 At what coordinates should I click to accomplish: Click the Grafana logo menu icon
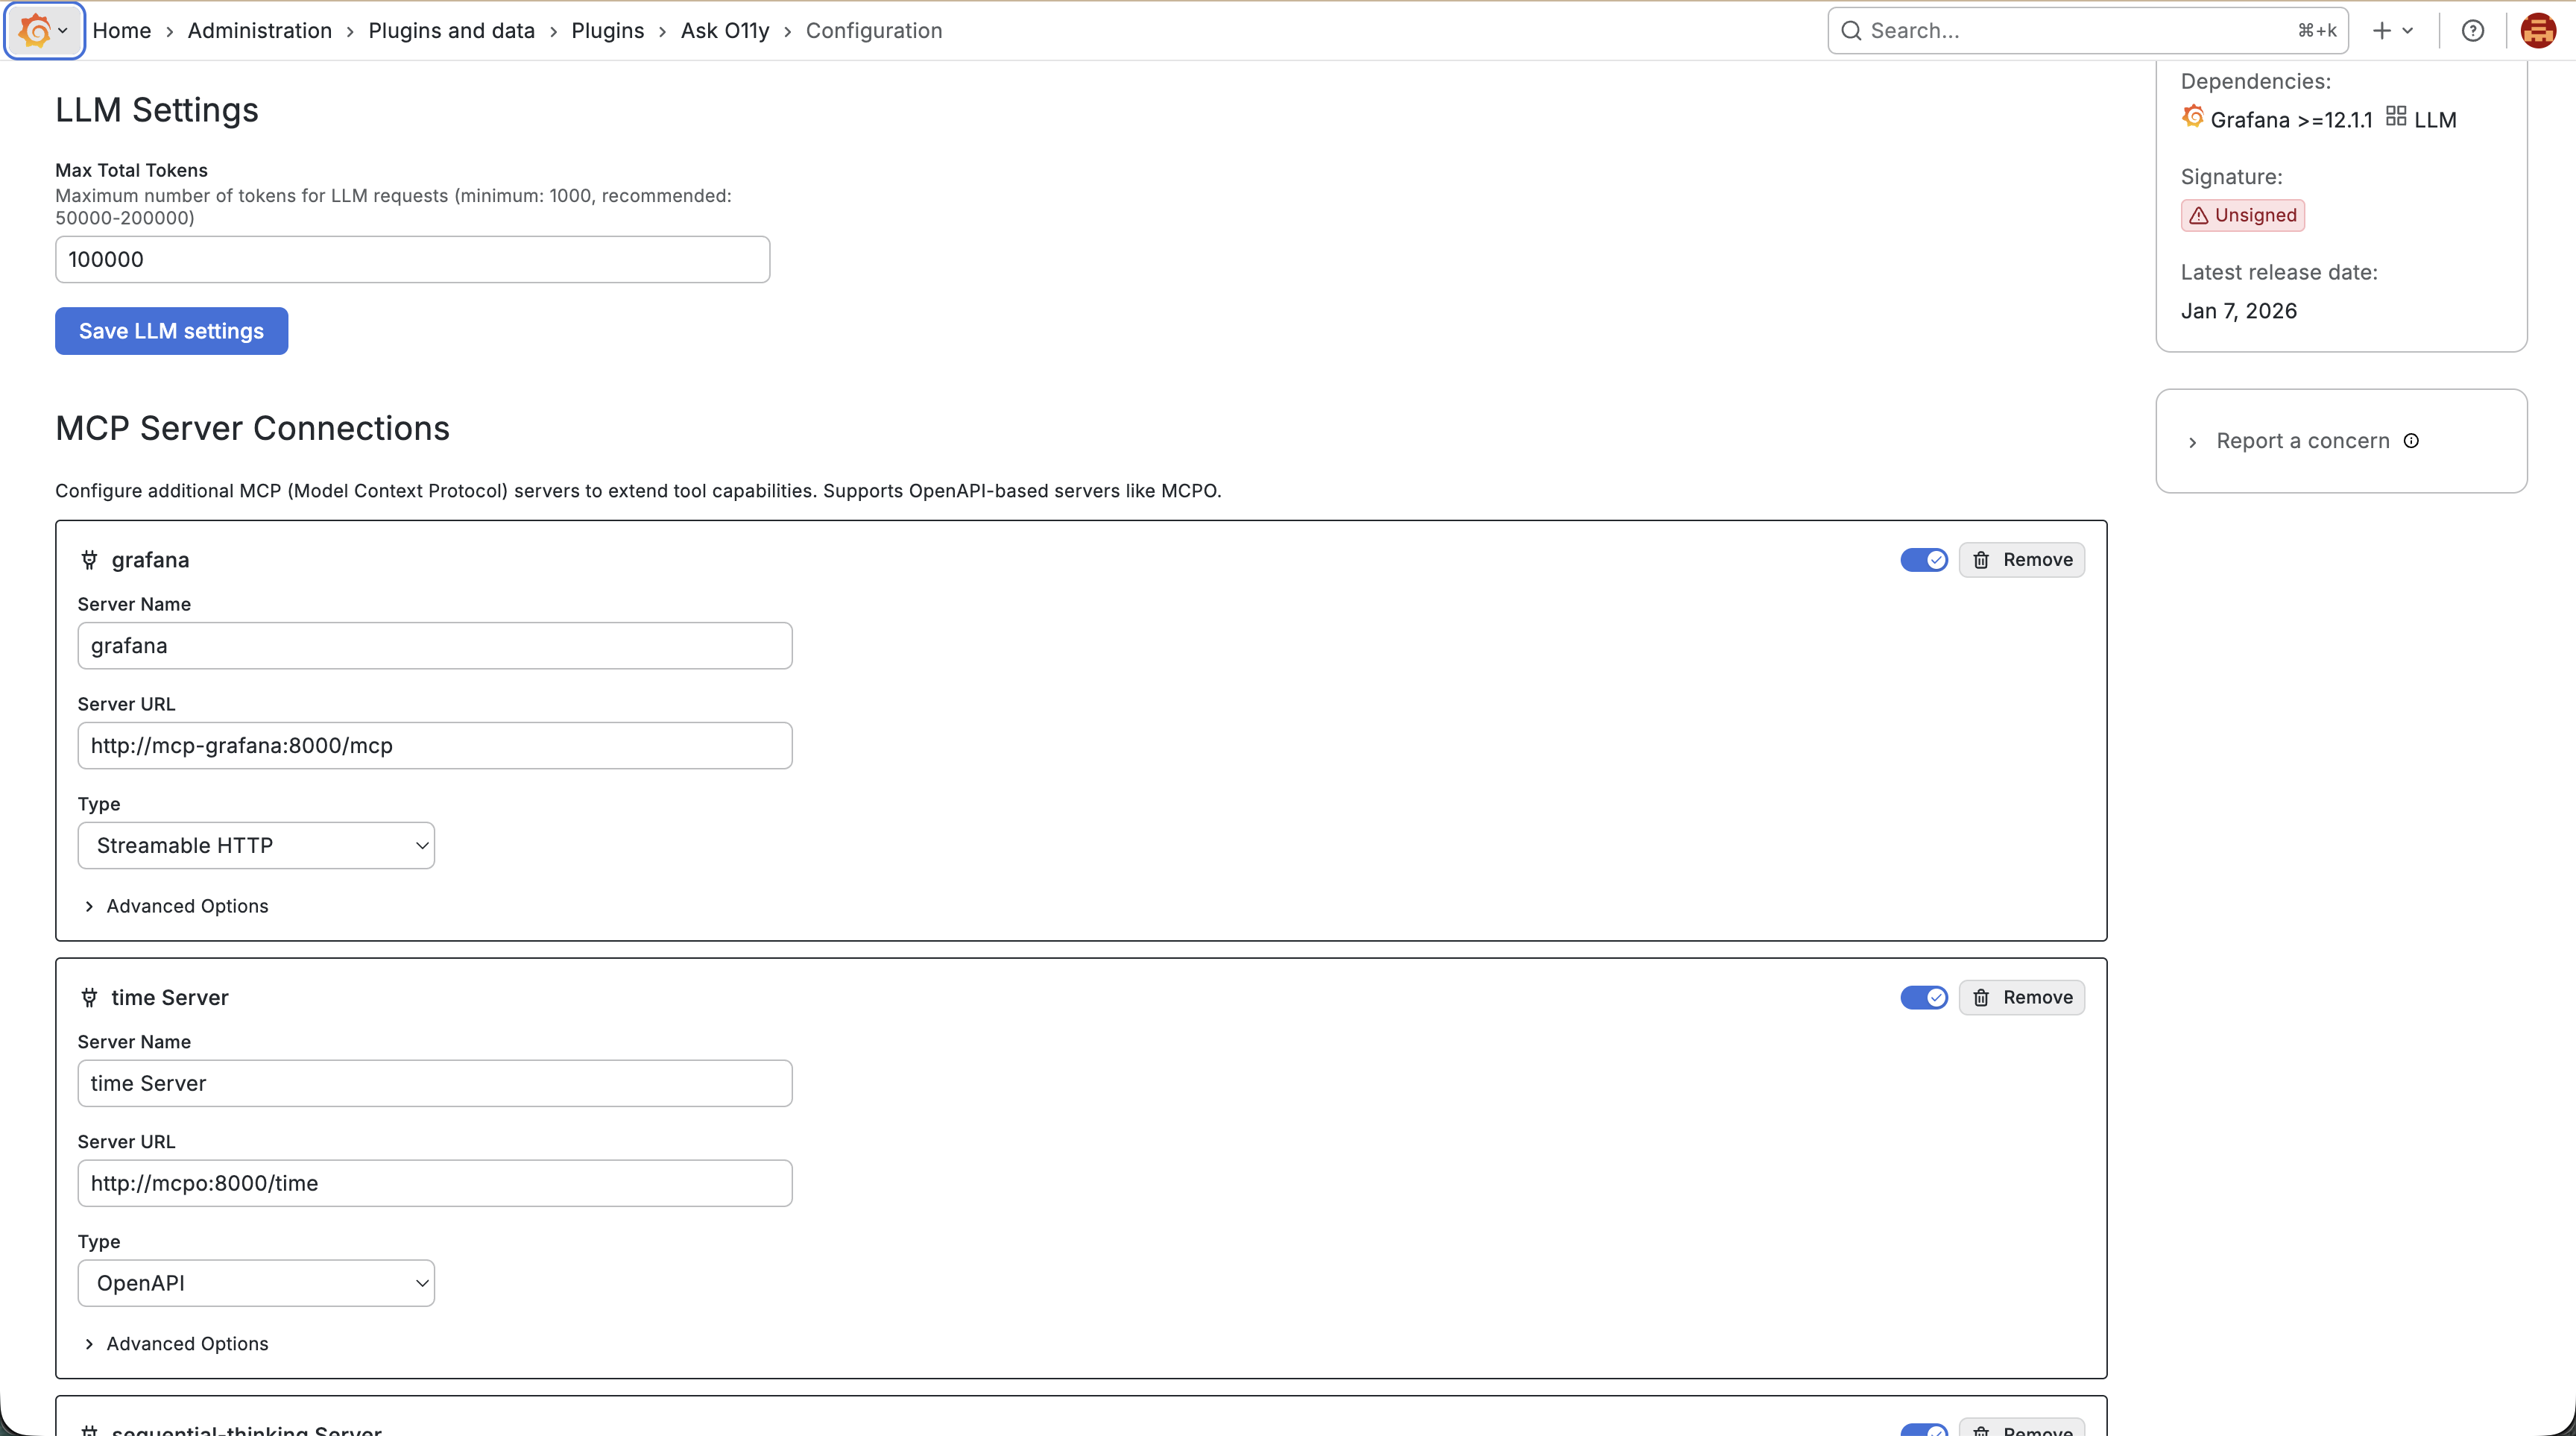coord(35,31)
